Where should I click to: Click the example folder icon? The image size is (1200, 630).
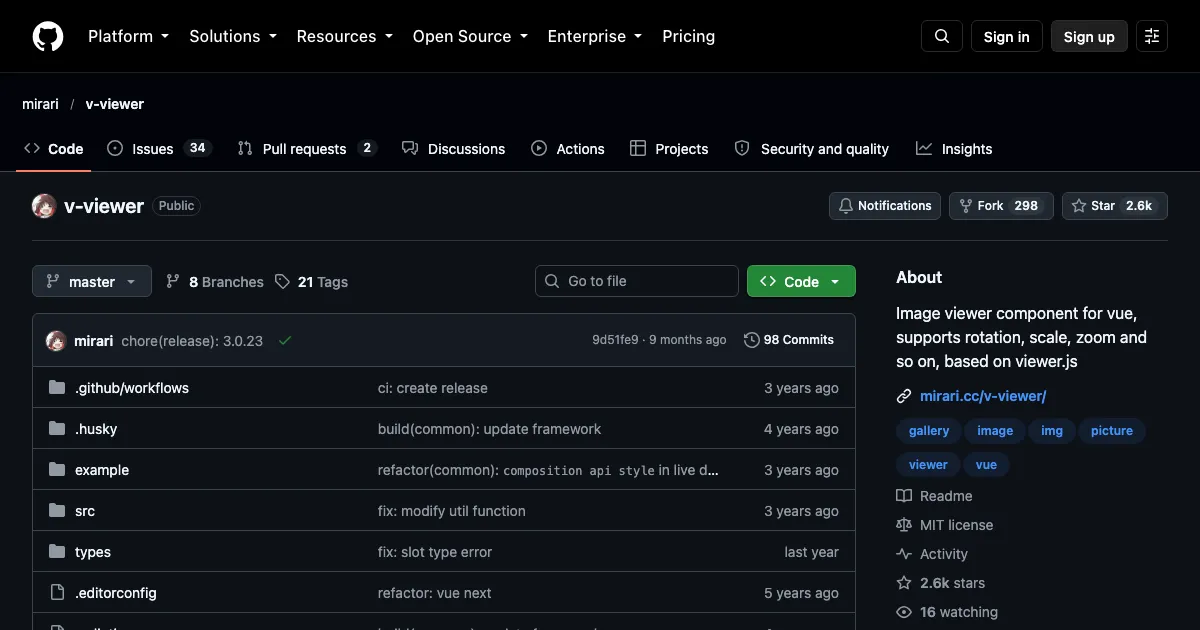coord(57,470)
